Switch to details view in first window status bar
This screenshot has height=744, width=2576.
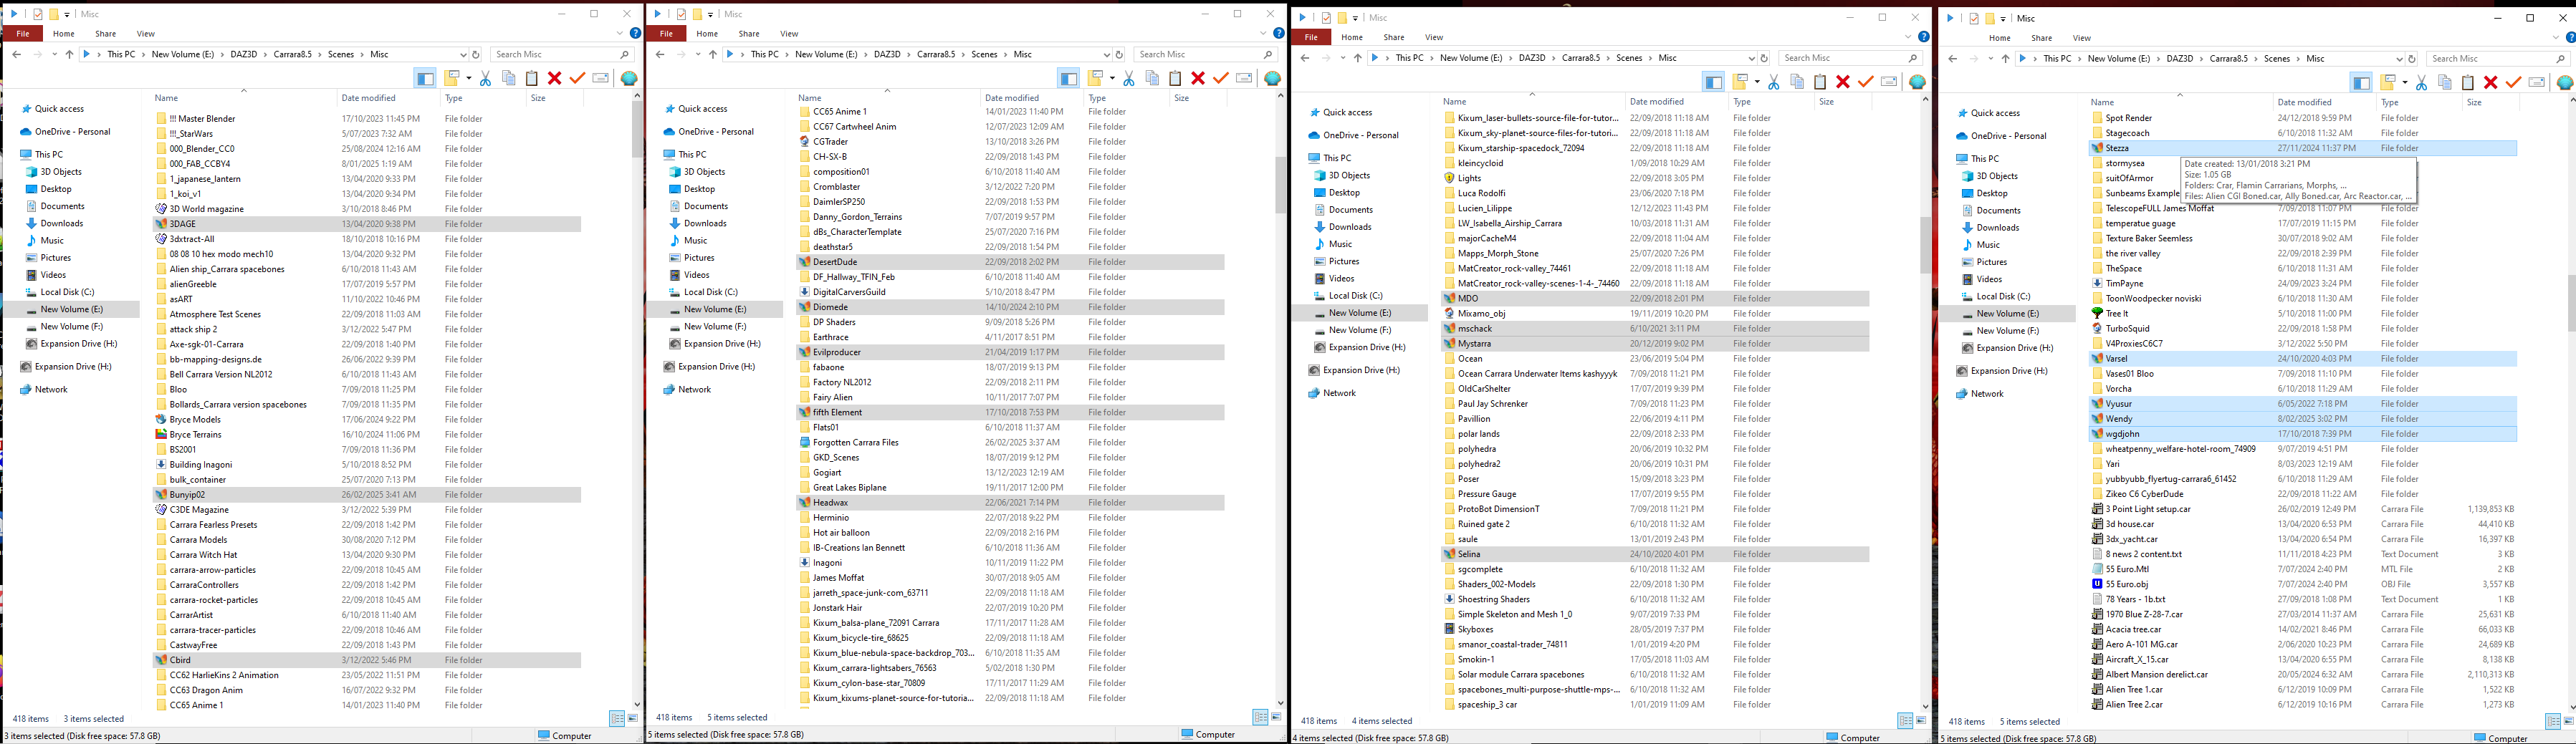point(617,718)
